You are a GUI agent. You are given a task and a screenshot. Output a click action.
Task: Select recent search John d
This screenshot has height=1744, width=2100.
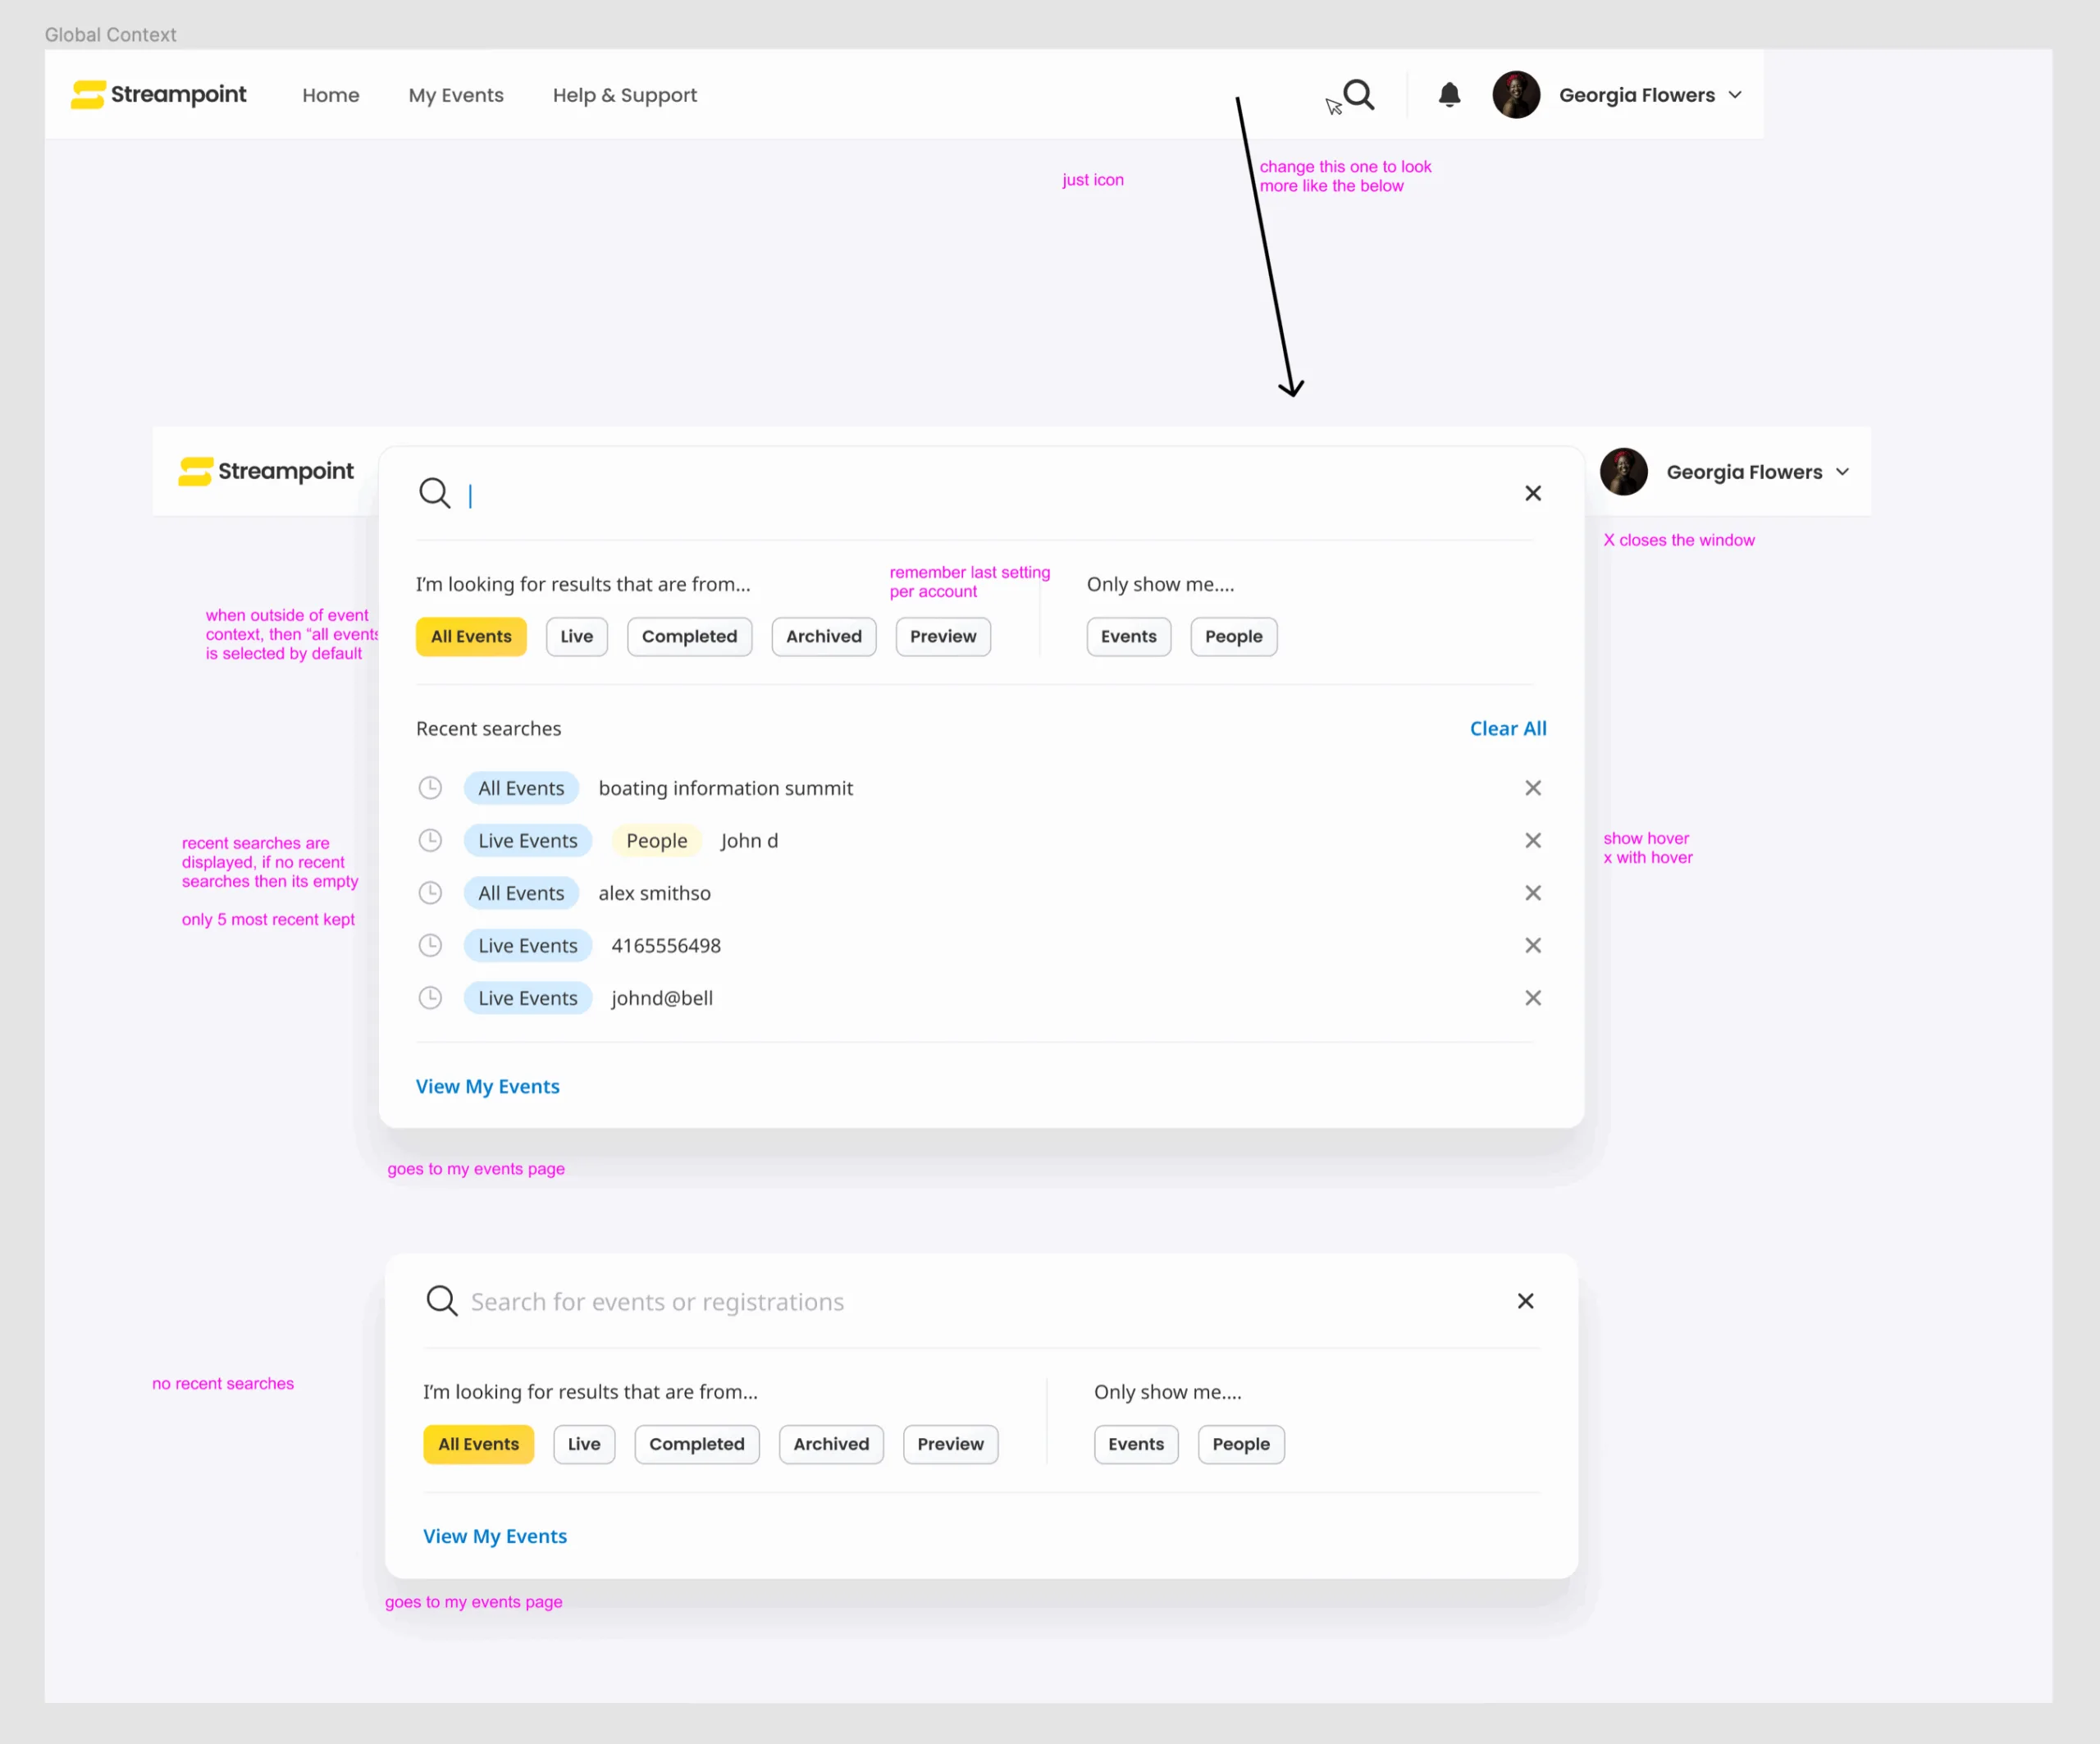(750, 841)
